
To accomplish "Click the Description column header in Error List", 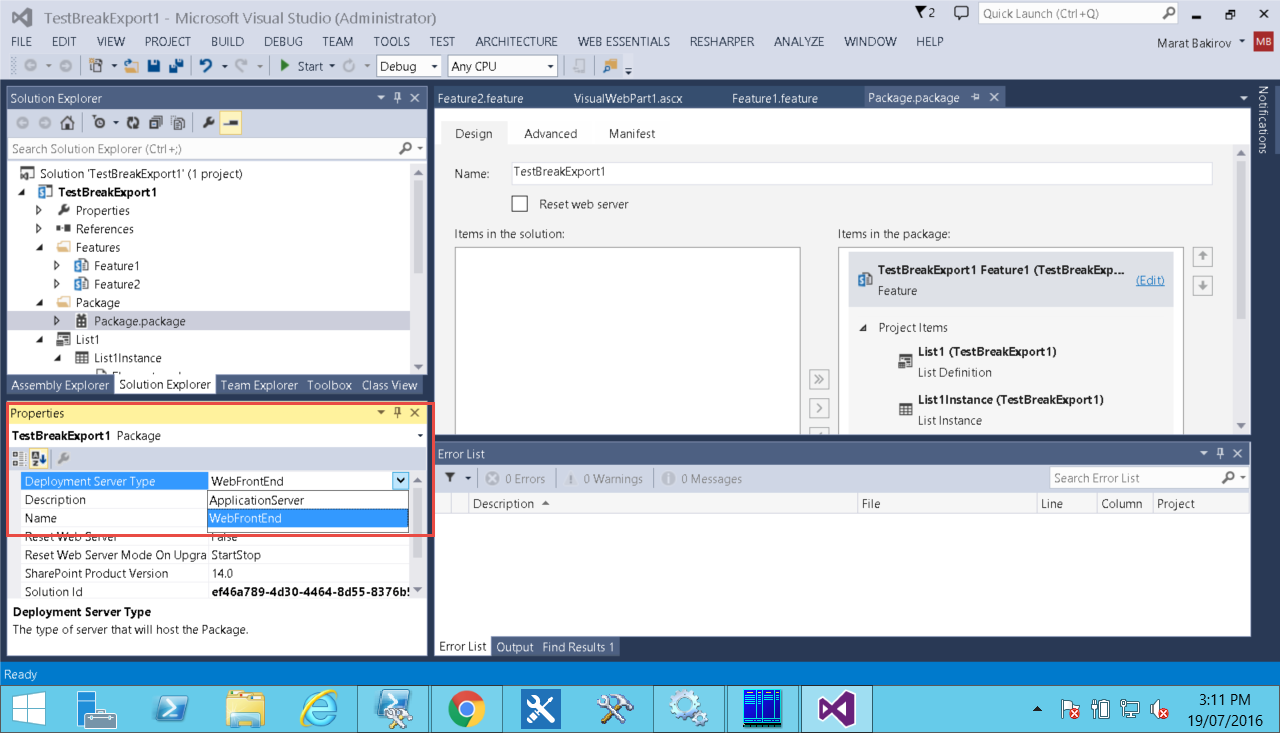I will coord(664,504).
